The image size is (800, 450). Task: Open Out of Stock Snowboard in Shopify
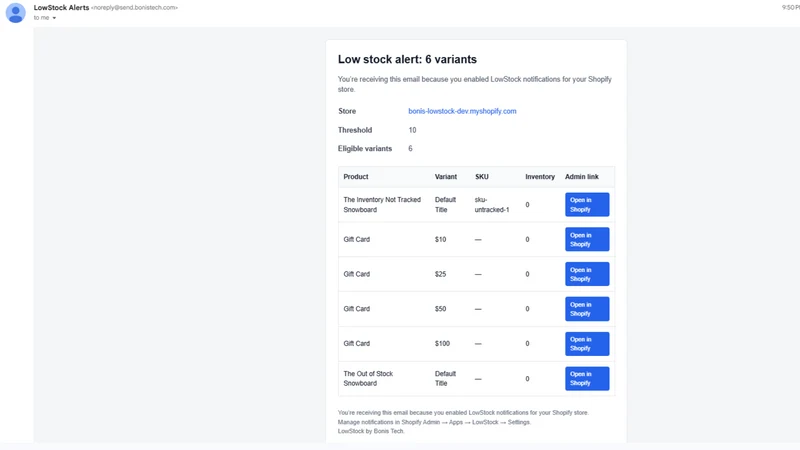(587, 379)
